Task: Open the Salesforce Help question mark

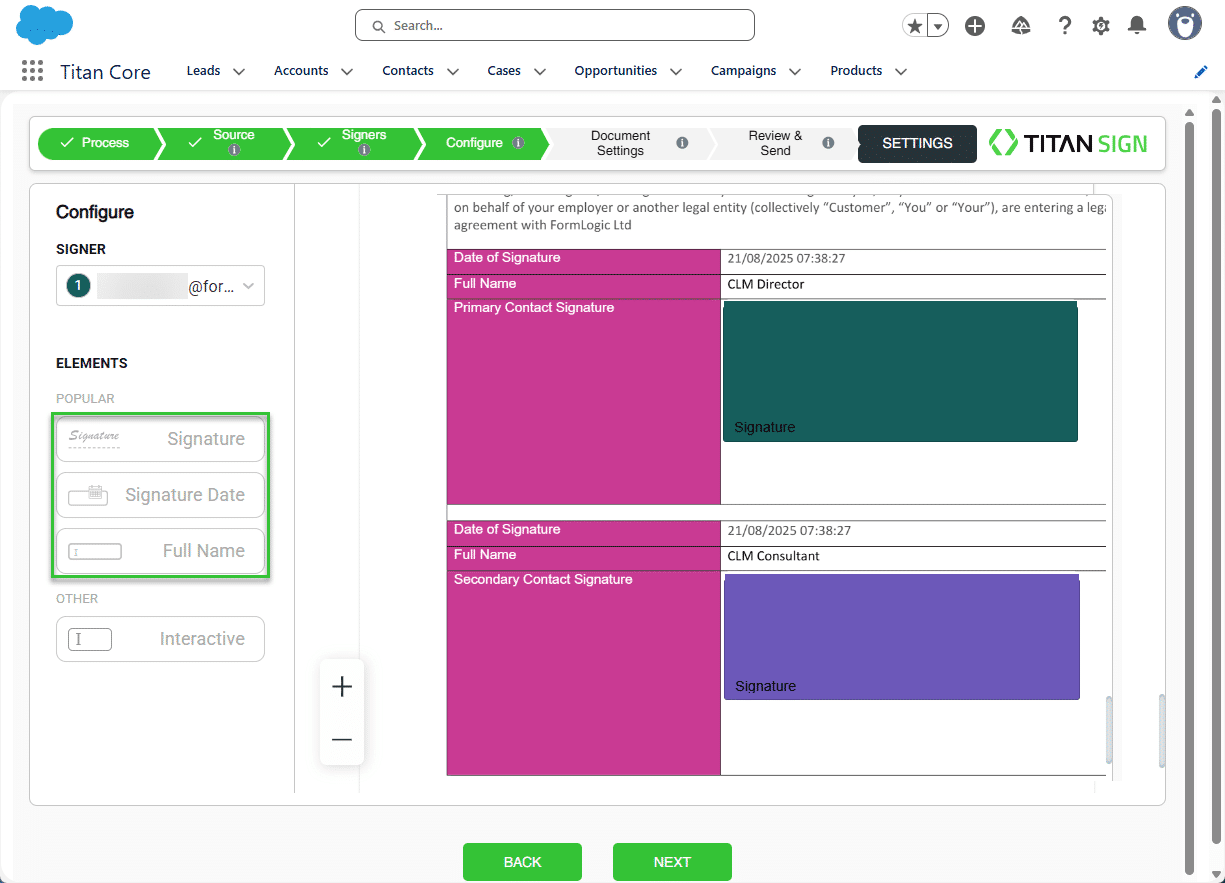Action: 1065,26
